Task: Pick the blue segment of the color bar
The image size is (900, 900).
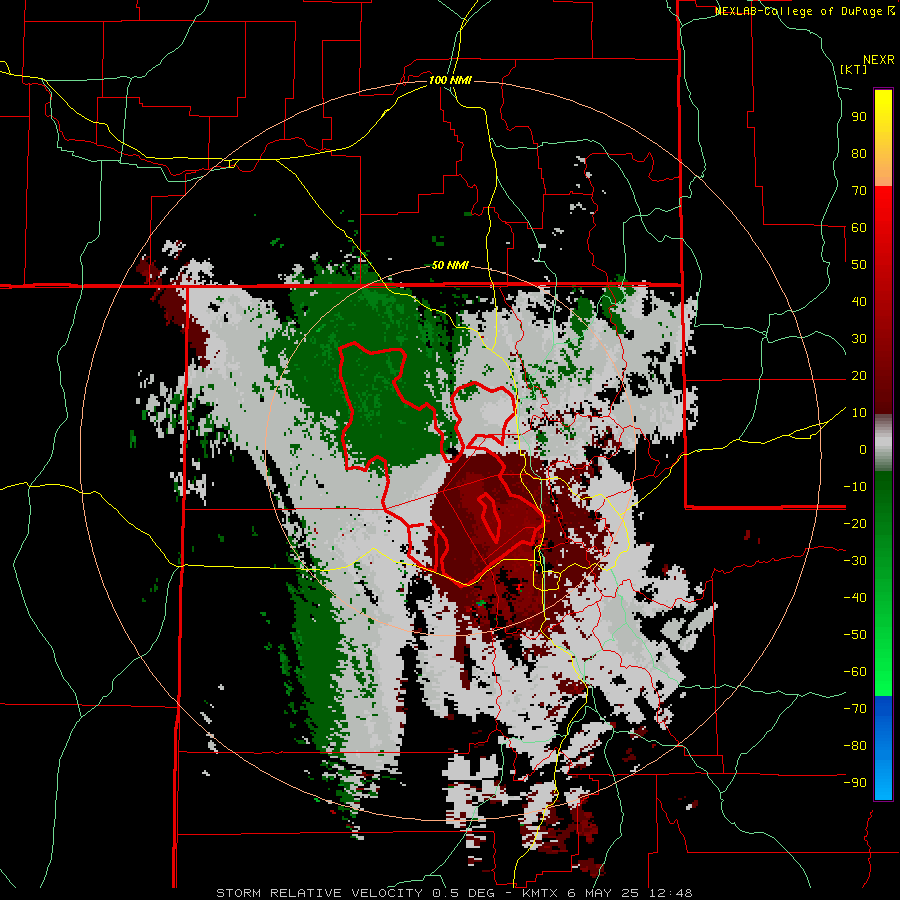Action: point(883,747)
